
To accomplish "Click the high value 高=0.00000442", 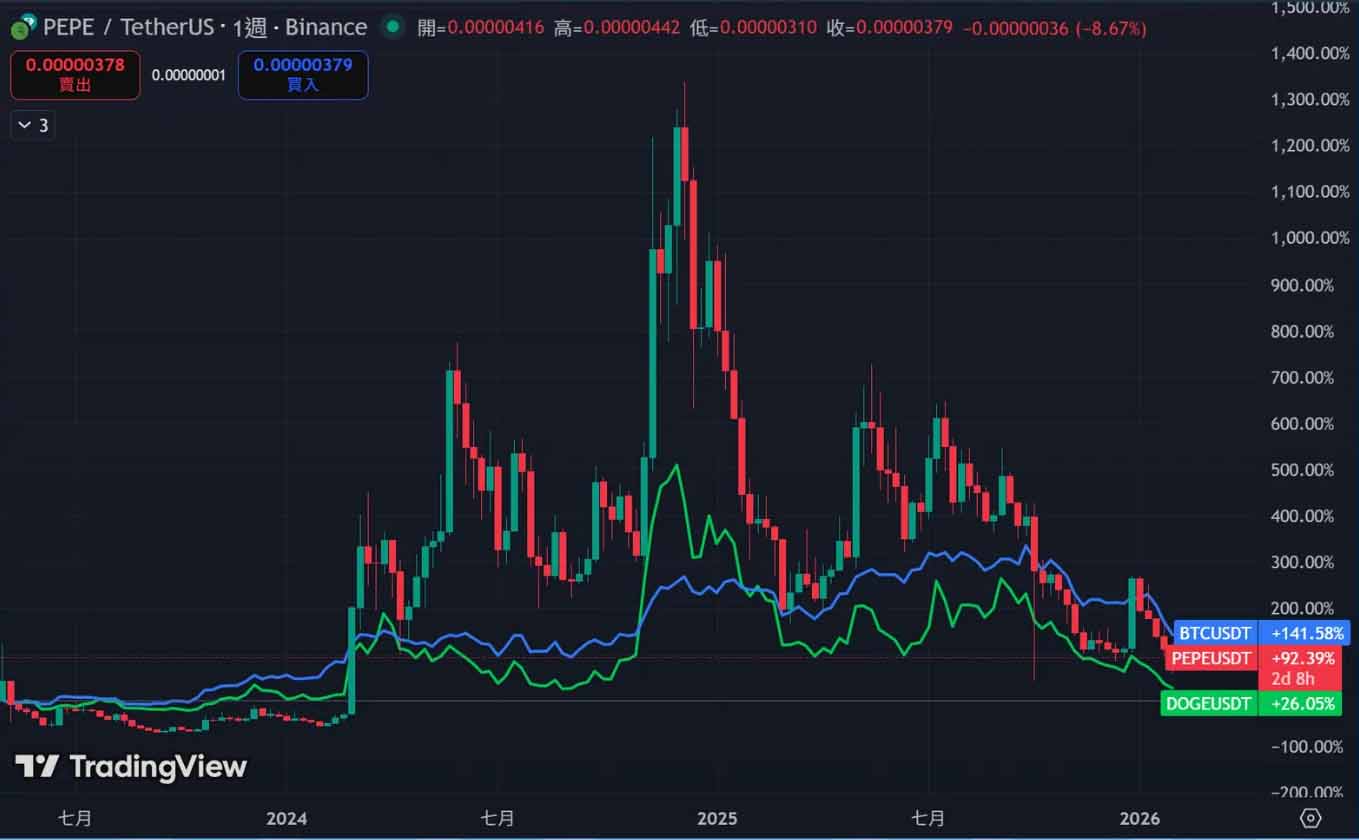I will pos(617,28).
